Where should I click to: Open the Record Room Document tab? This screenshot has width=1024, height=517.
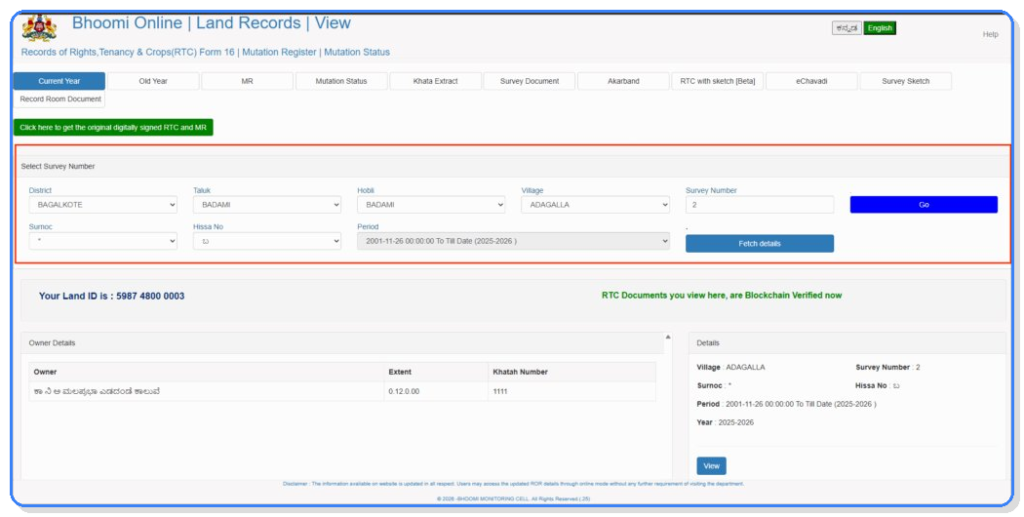[59, 99]
